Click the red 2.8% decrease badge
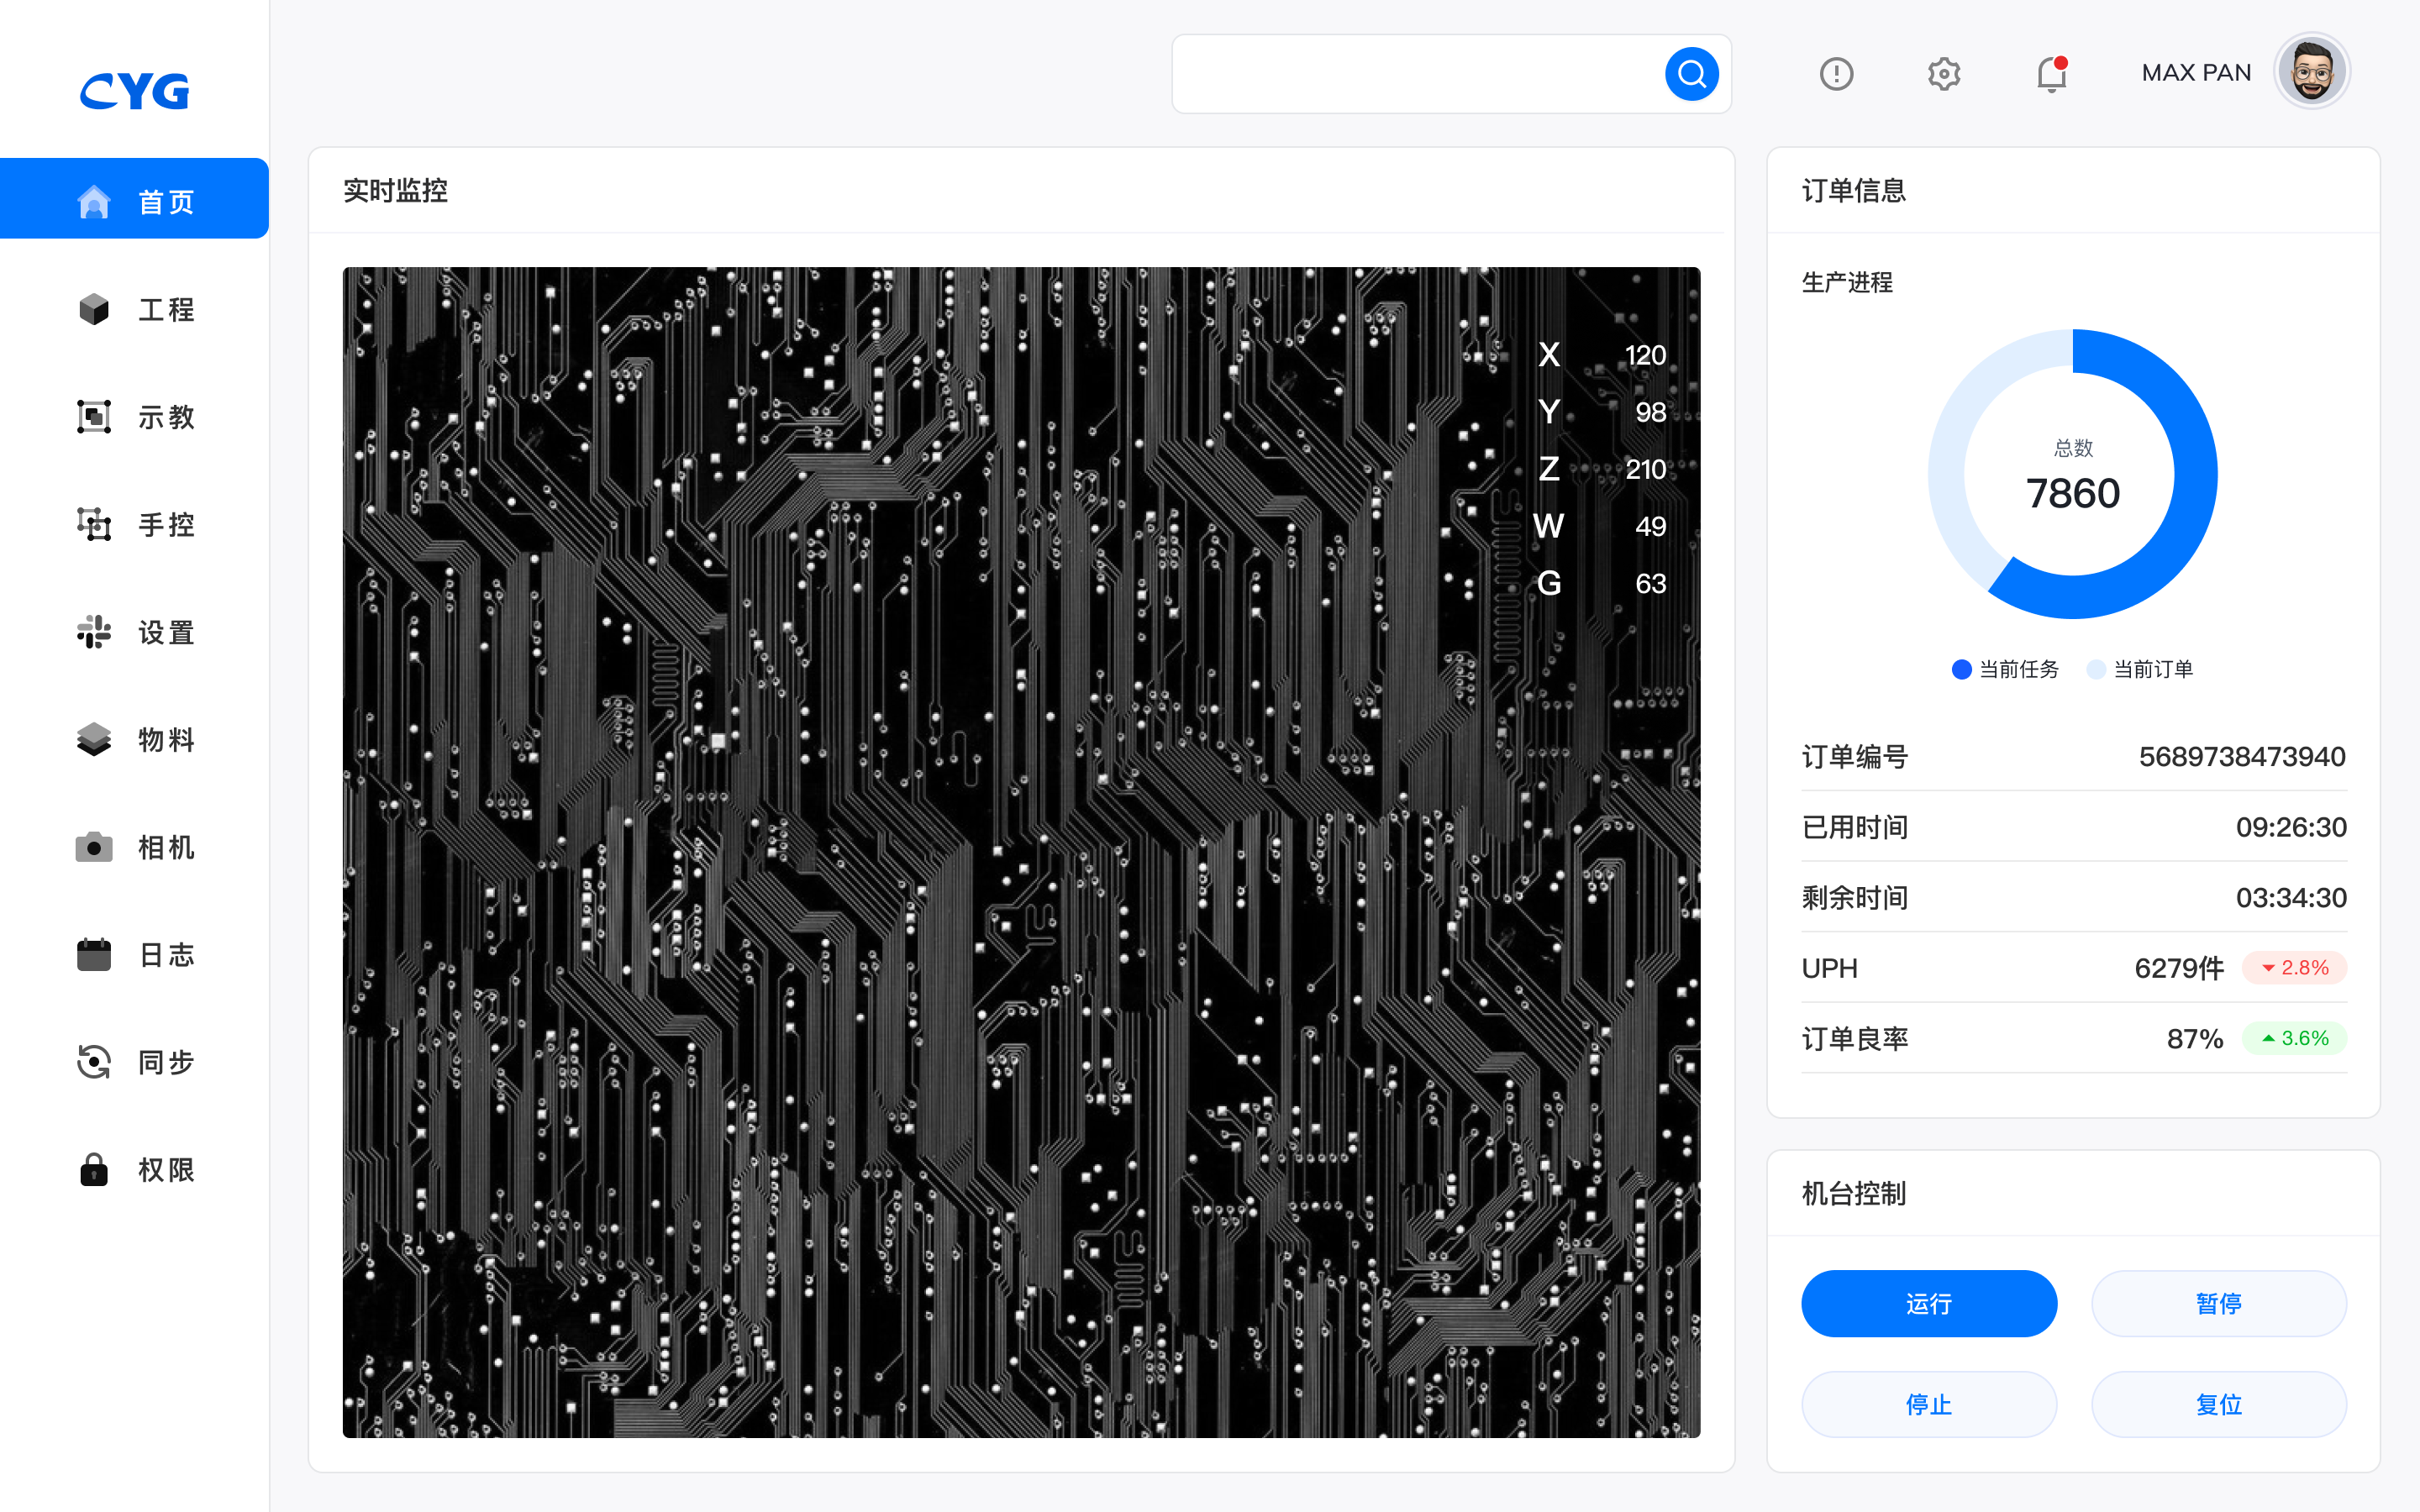This screenshot has height=1512, width=2420. [2294, 967]
